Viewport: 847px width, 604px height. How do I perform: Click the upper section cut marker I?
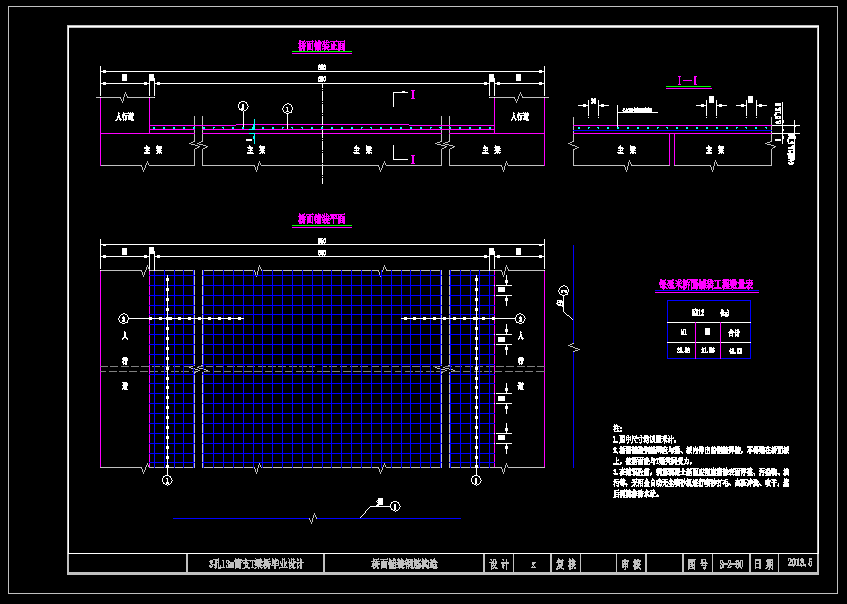412,94
